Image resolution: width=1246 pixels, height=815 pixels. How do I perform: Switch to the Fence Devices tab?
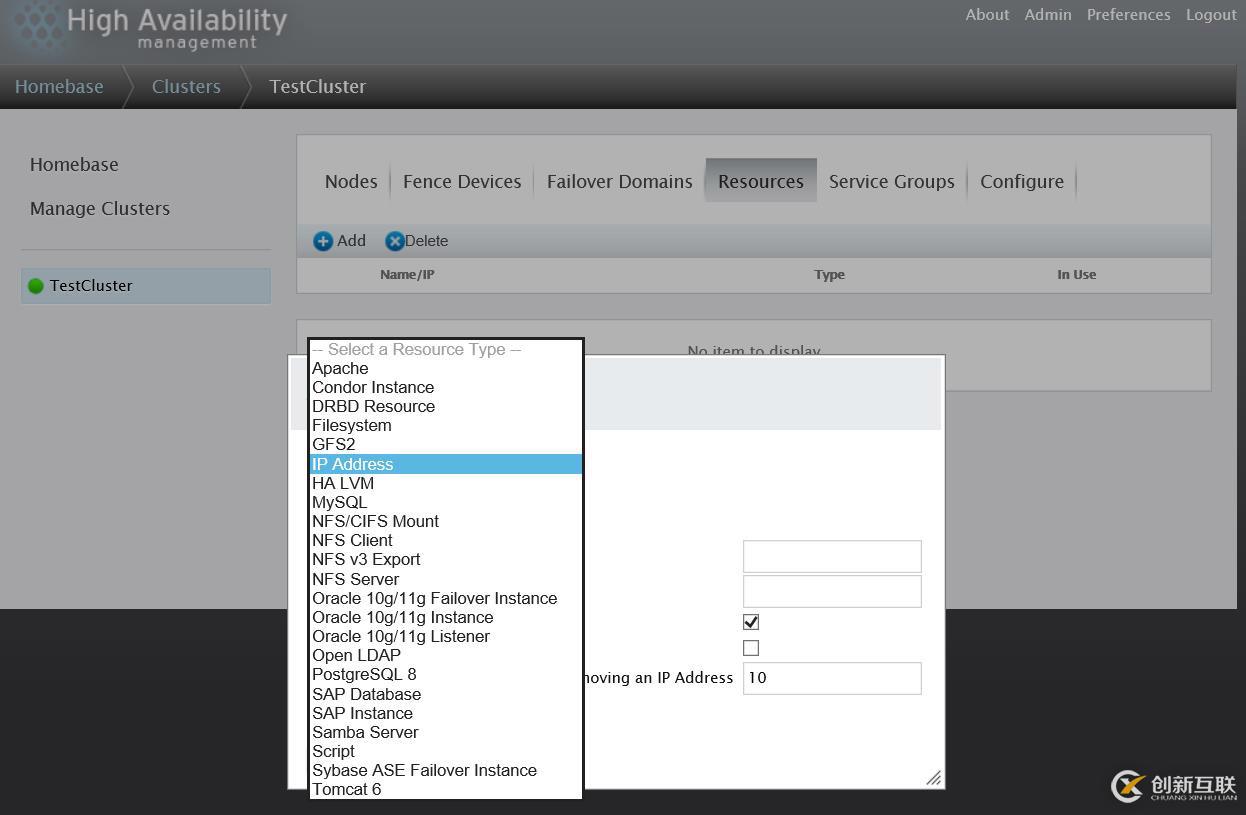[x=462, y=181]
